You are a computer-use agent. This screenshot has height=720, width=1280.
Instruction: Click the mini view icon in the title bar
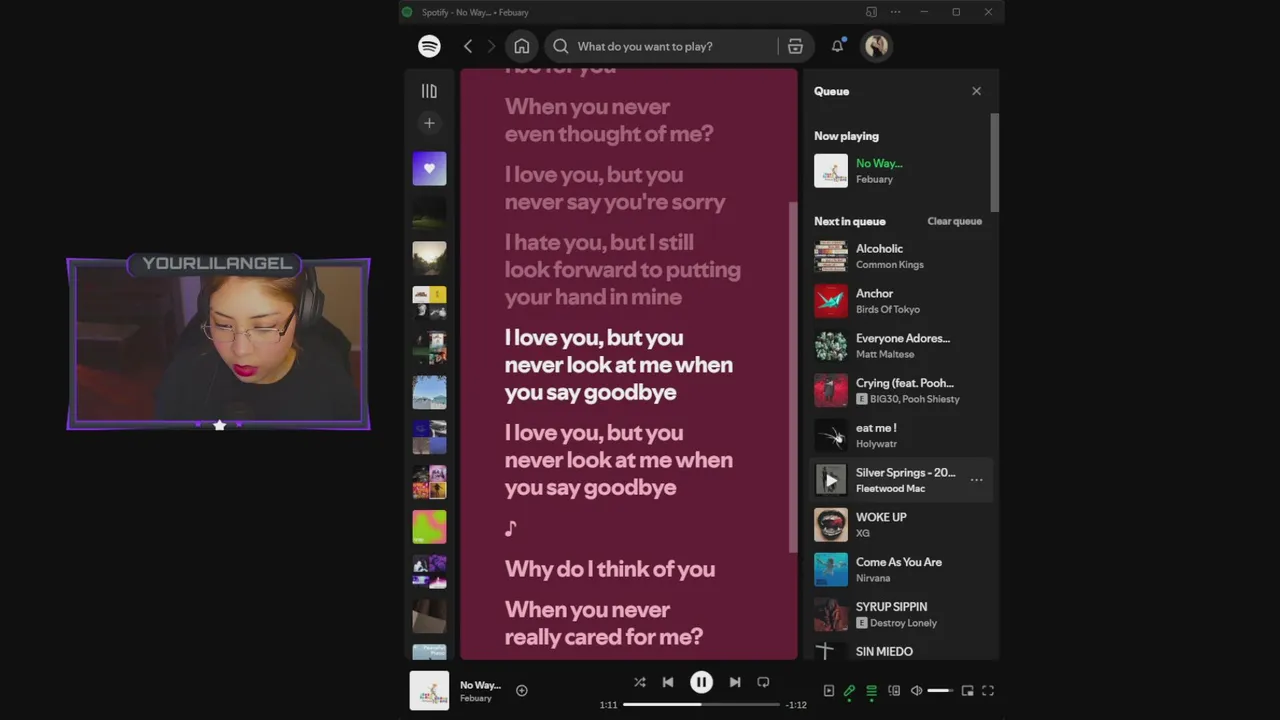(x=871, y=12)
